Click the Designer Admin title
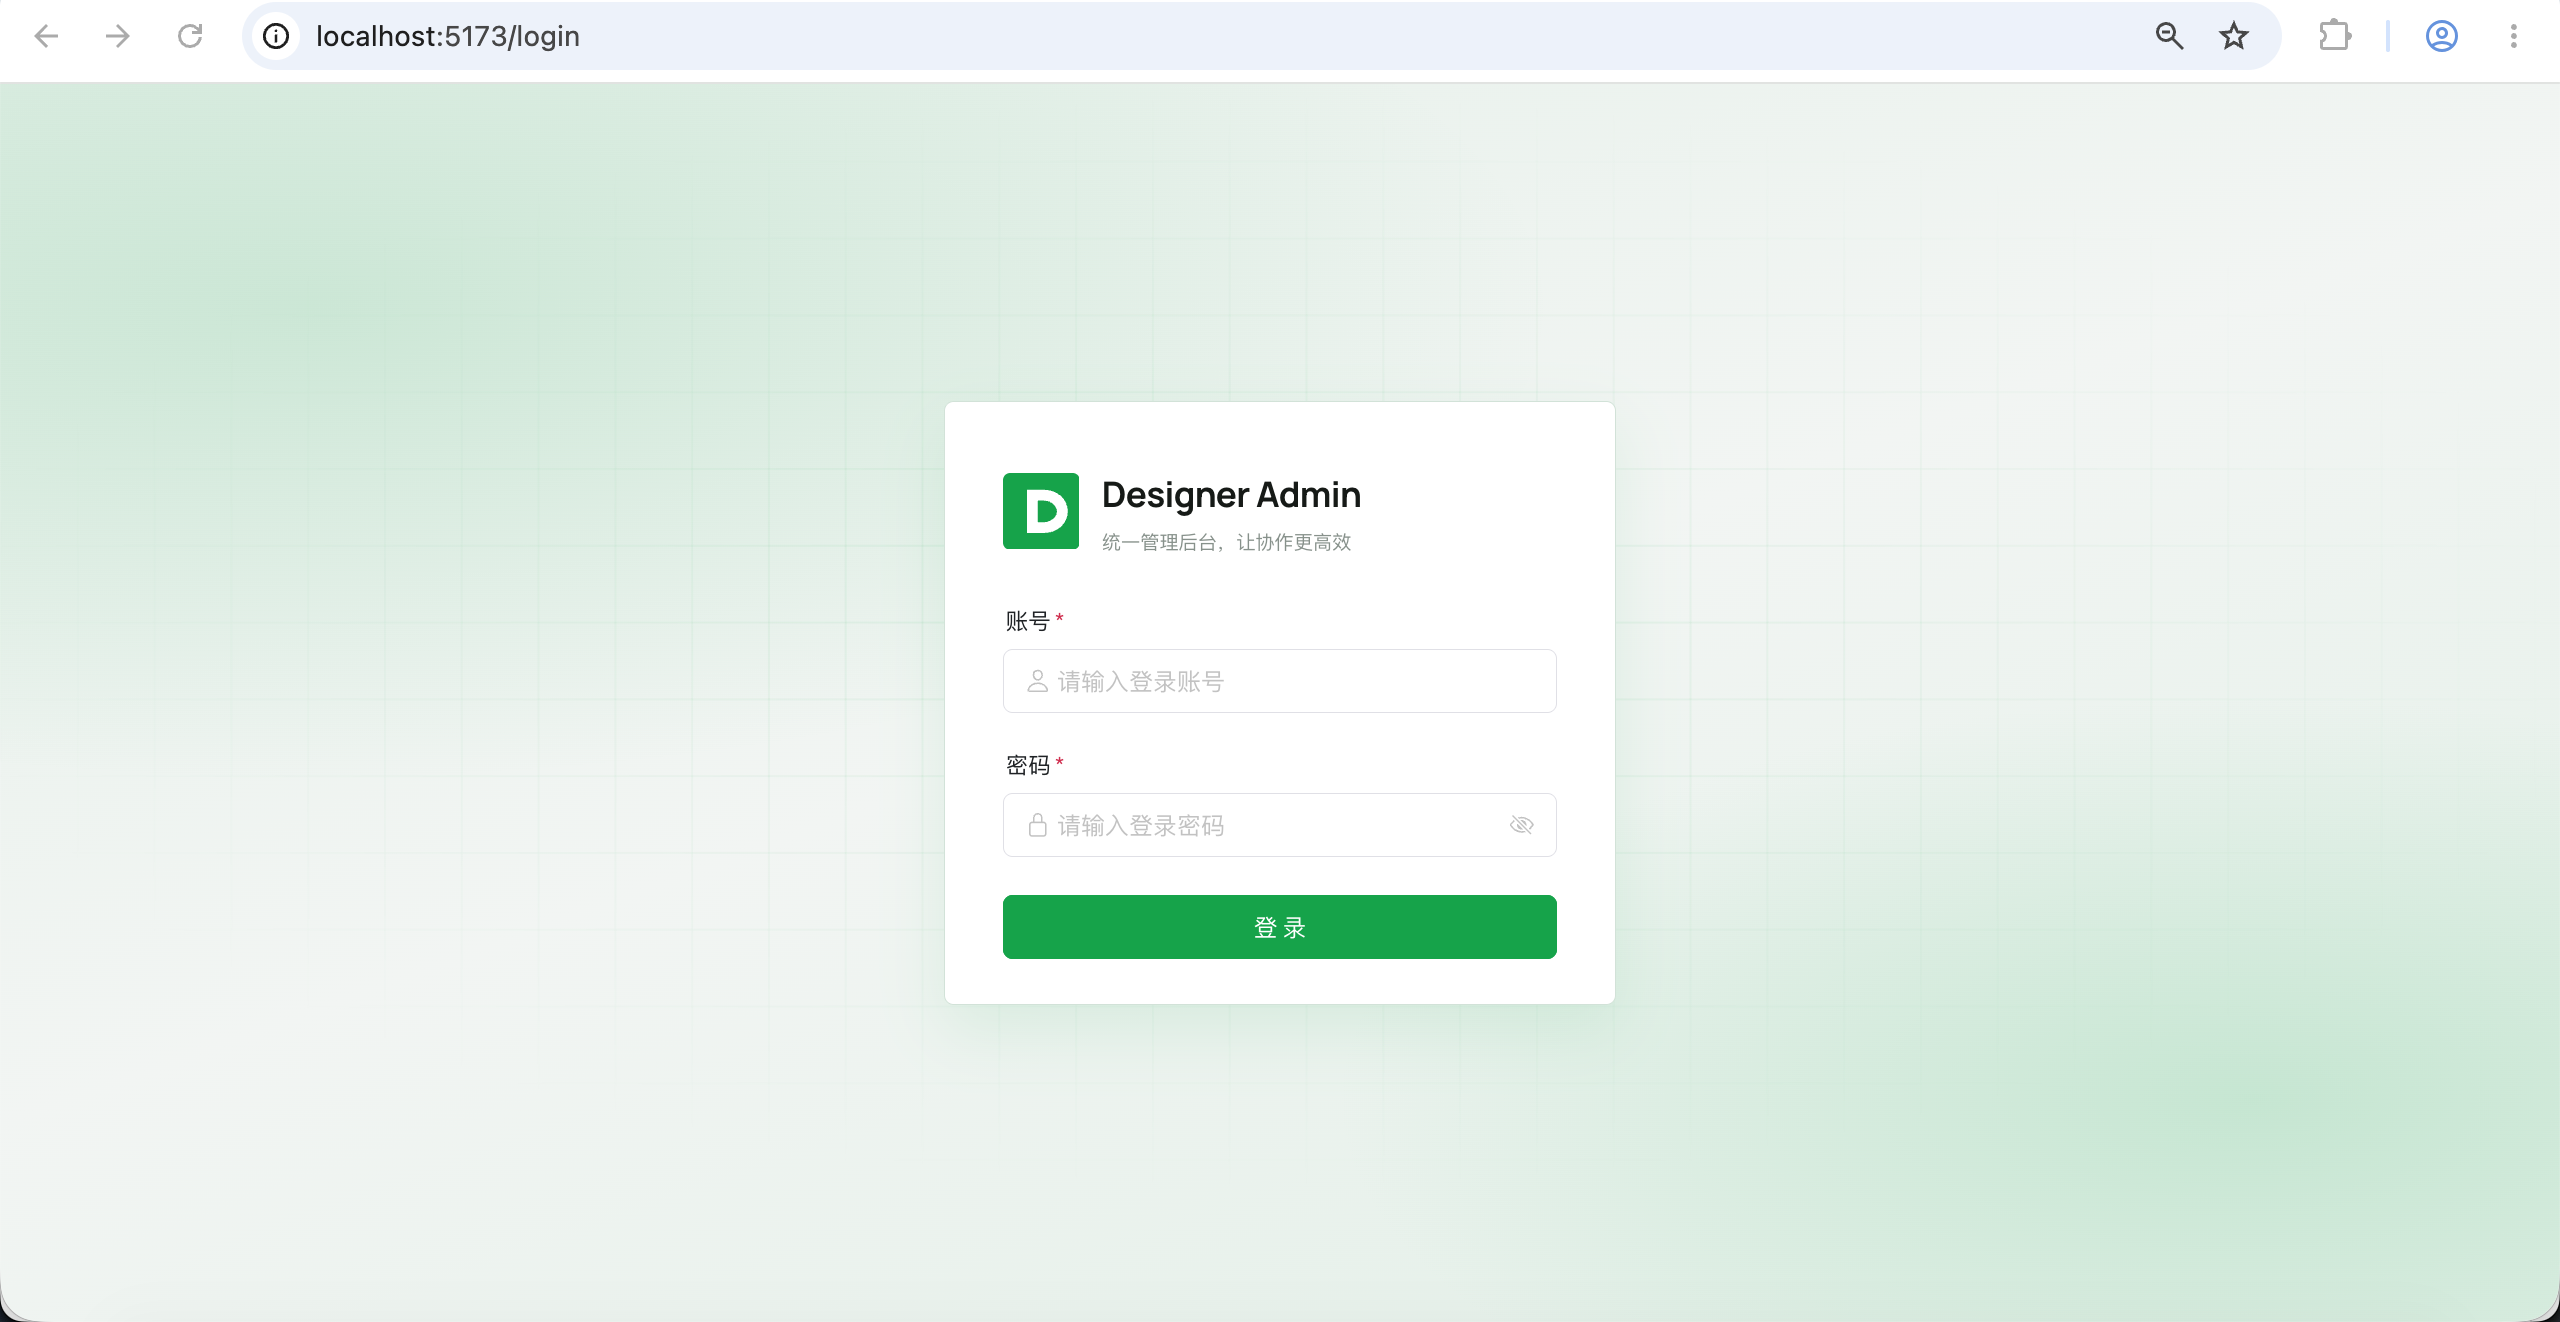 click(1231, 495)
